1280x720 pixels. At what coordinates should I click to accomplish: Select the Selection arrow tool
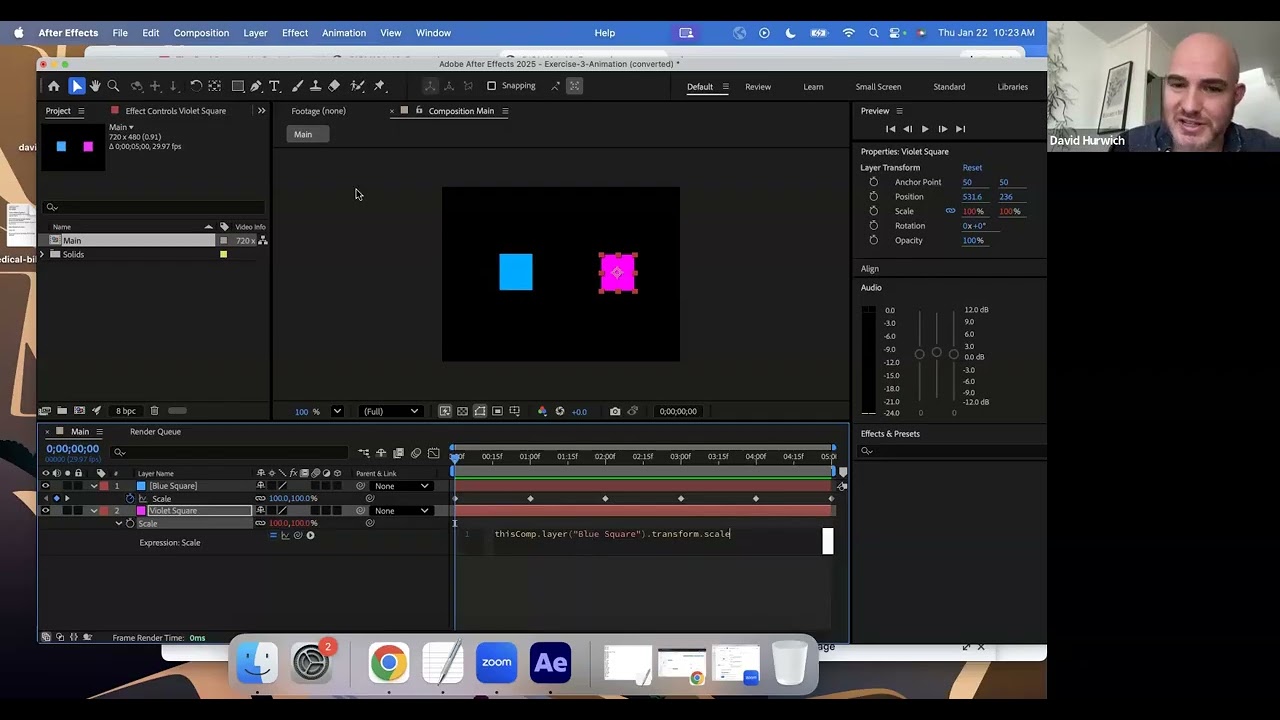click(77, 86)
